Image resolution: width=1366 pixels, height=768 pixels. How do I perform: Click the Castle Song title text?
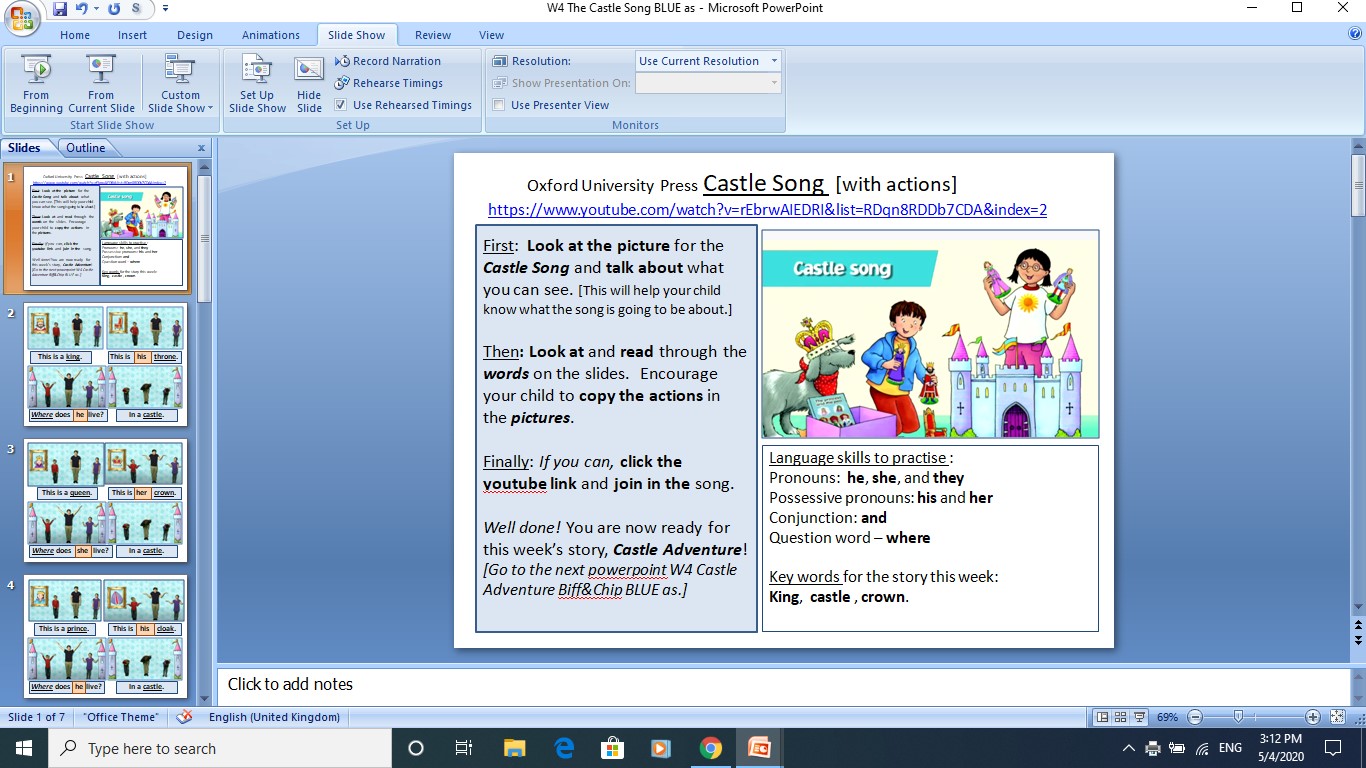(x=764, y=183)
